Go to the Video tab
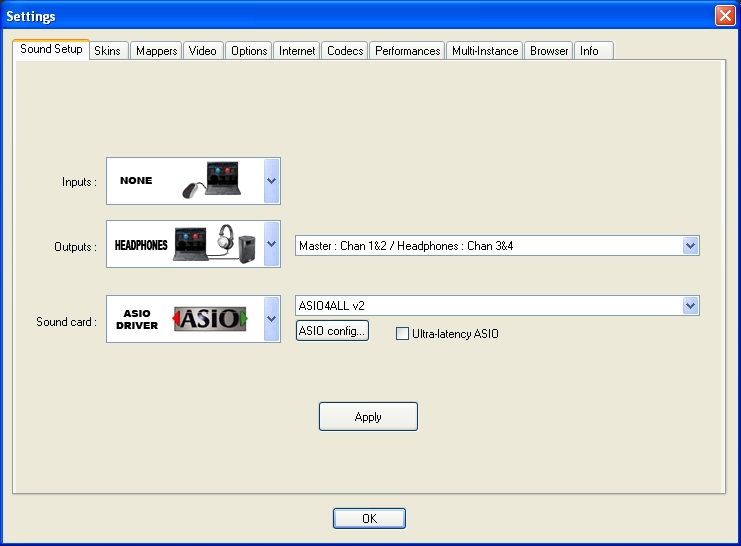This screenshot has width=741, height=546. click(202, 51)
